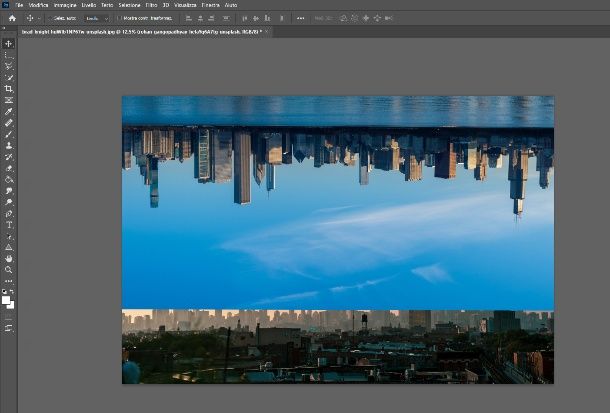Activate the Horizontal Type tool
This screenshot has width=610, height=413.
click(9, 225)
